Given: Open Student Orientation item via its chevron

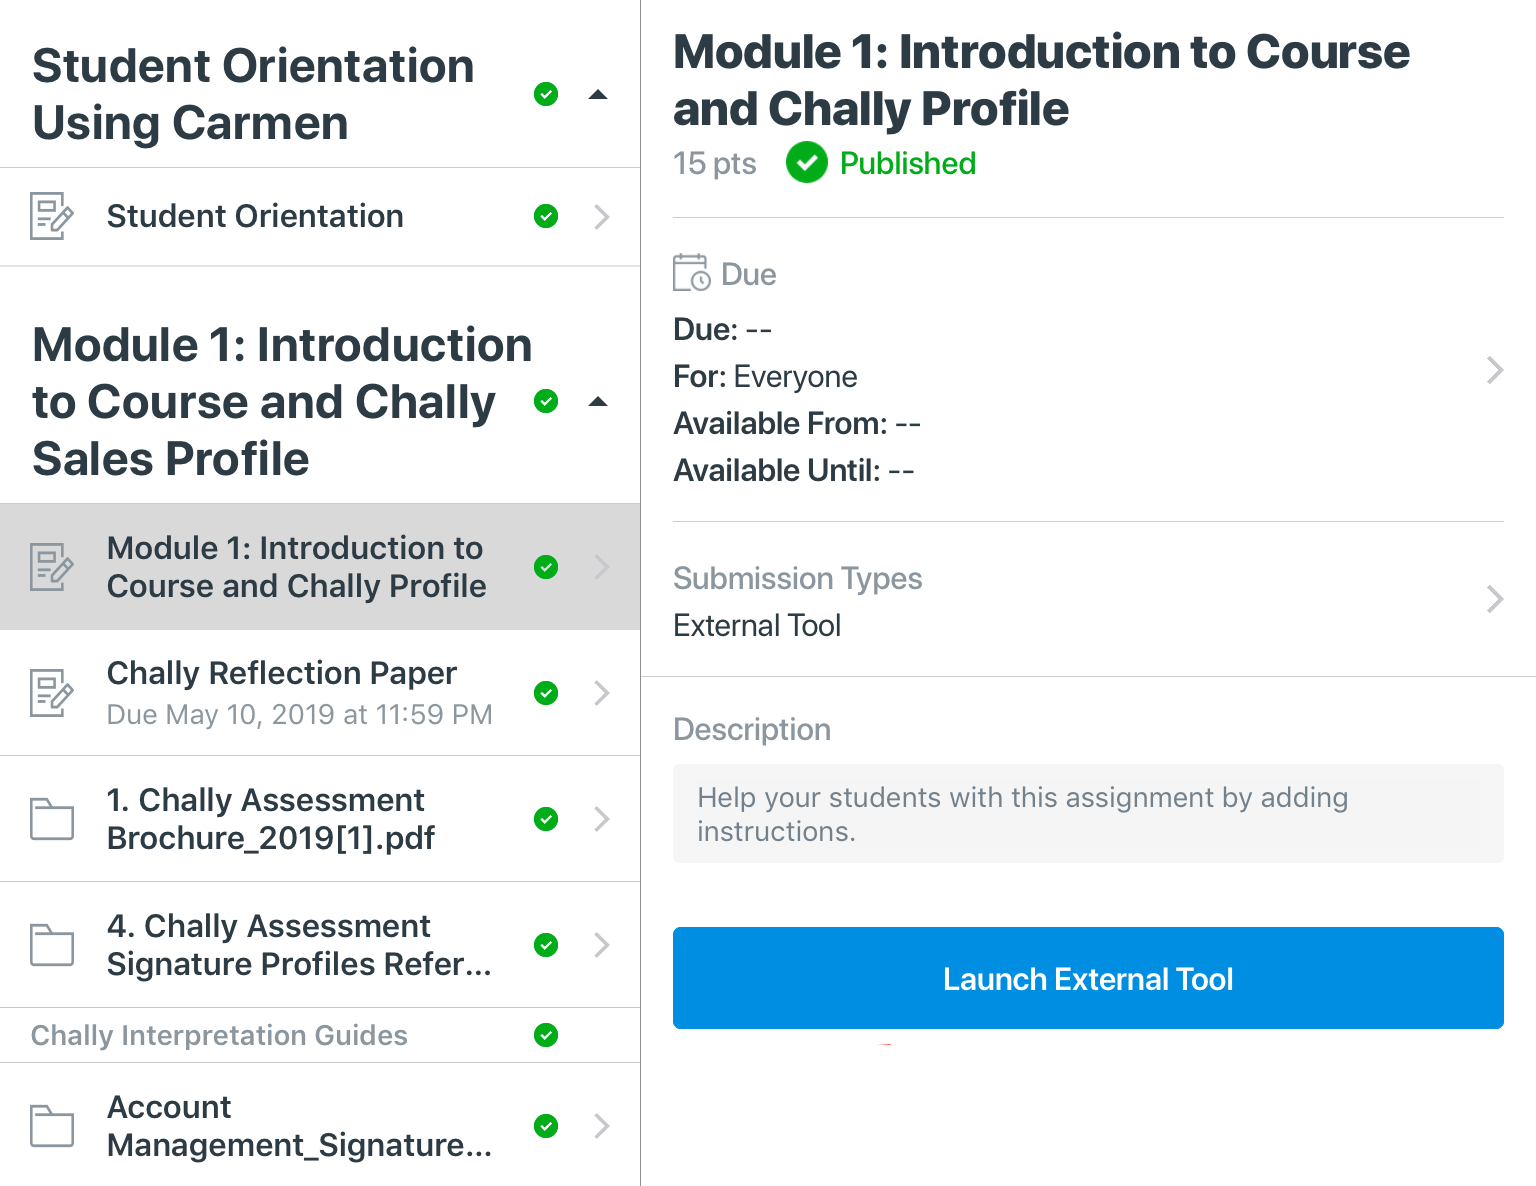Looking at the screenshot, I should pos(602,216).
